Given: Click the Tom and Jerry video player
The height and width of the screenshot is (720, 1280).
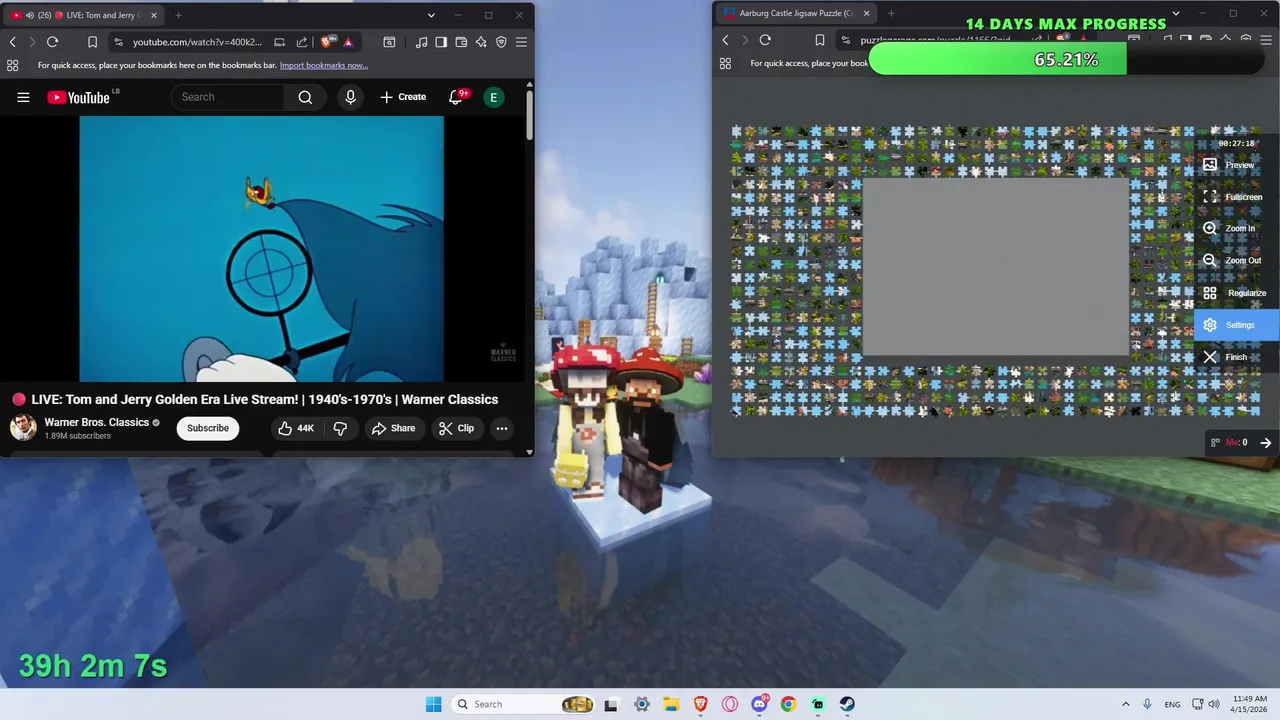Looking at the screenshot, I should [261, 249].
